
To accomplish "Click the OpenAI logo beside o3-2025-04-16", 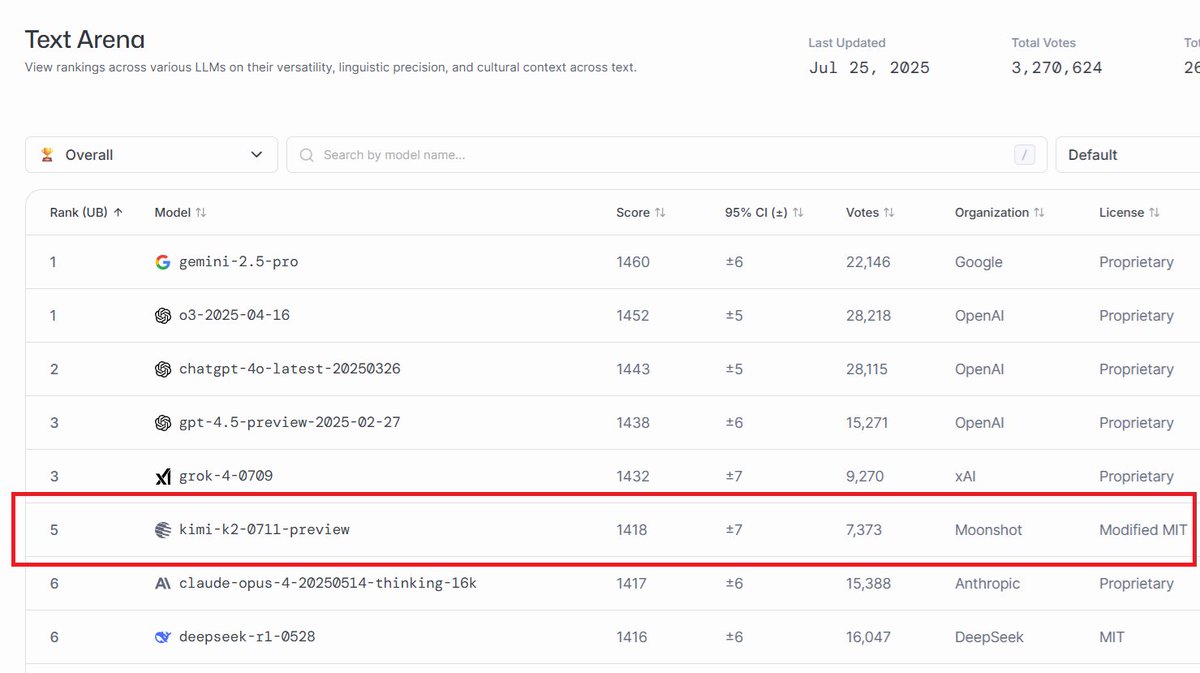I will pyautogui.click(x=163, y=316).
